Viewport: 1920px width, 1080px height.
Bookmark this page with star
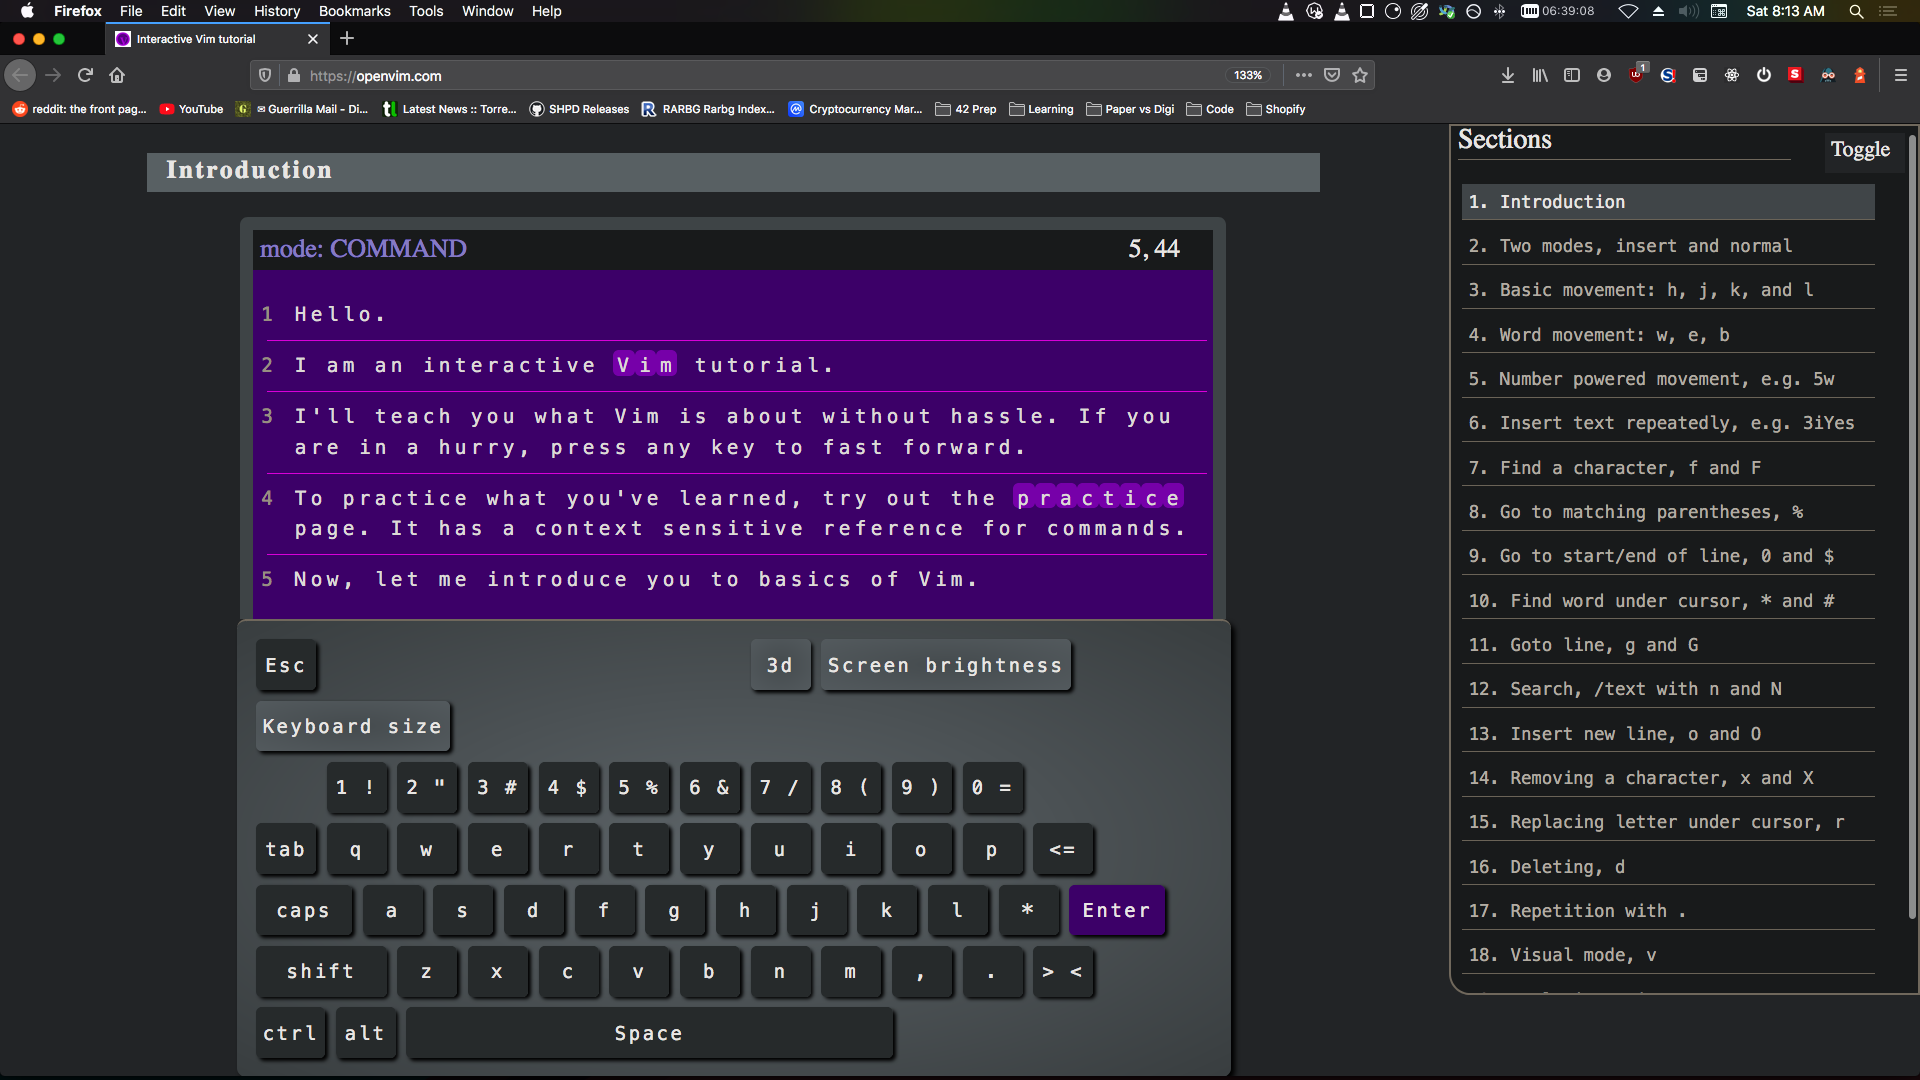click(1360, 75)
